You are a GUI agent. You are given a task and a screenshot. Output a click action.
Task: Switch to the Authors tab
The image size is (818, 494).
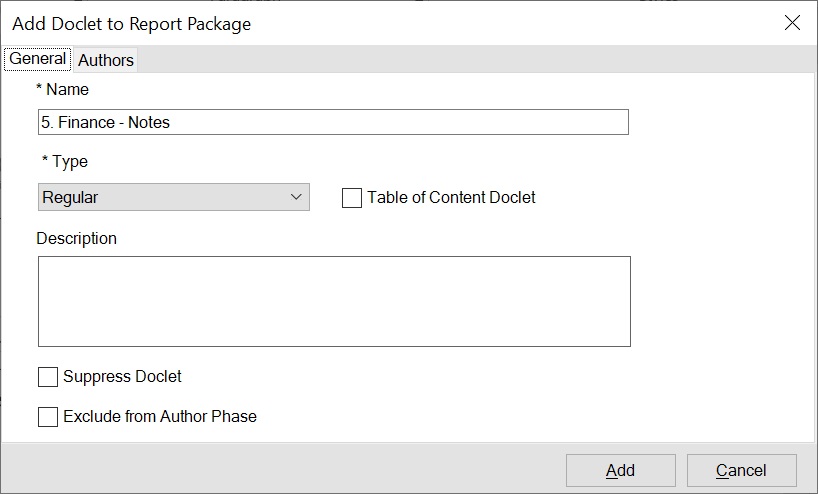coord(106,60)
